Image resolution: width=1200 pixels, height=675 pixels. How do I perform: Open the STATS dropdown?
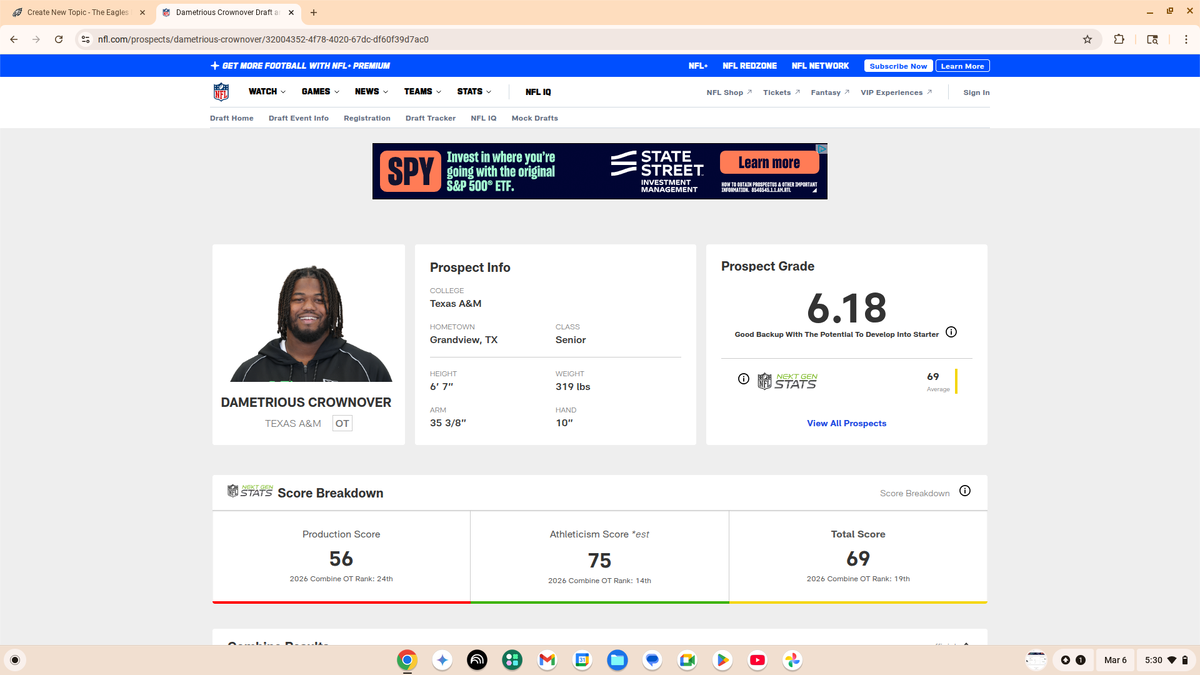tap(474, 92)
